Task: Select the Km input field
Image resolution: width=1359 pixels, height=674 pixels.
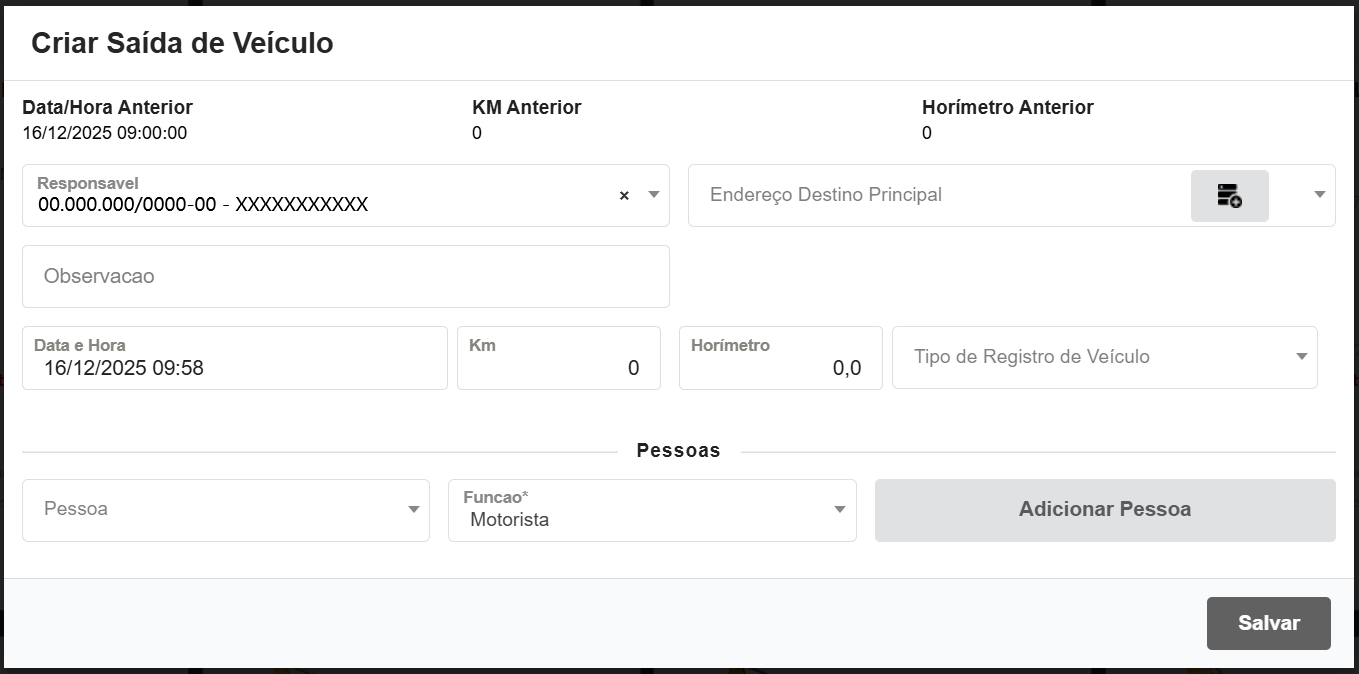Action: click(558, 367)
